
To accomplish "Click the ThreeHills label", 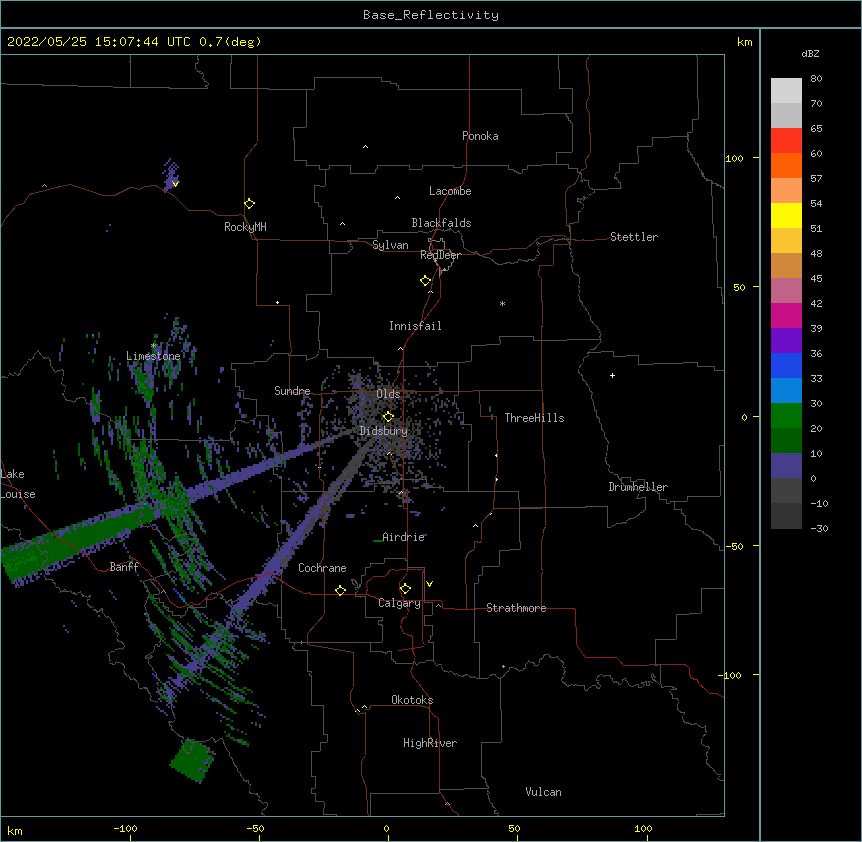I will point(534,418).
